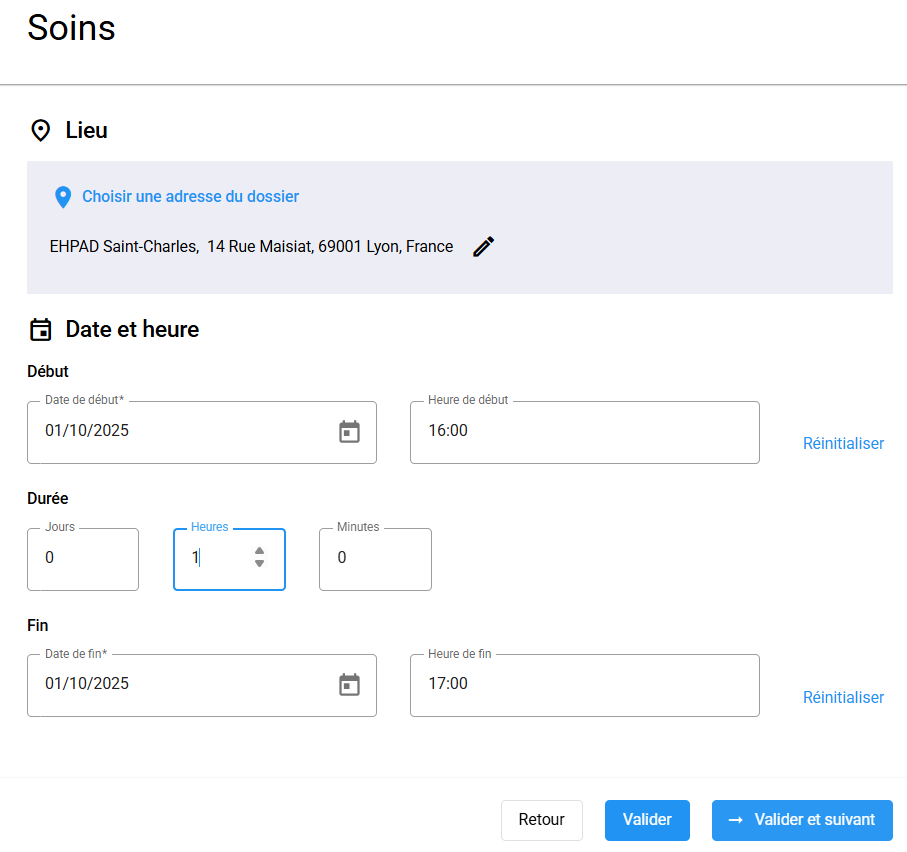
Task: Select the Minutes duration field
Action: pos(375,559)
